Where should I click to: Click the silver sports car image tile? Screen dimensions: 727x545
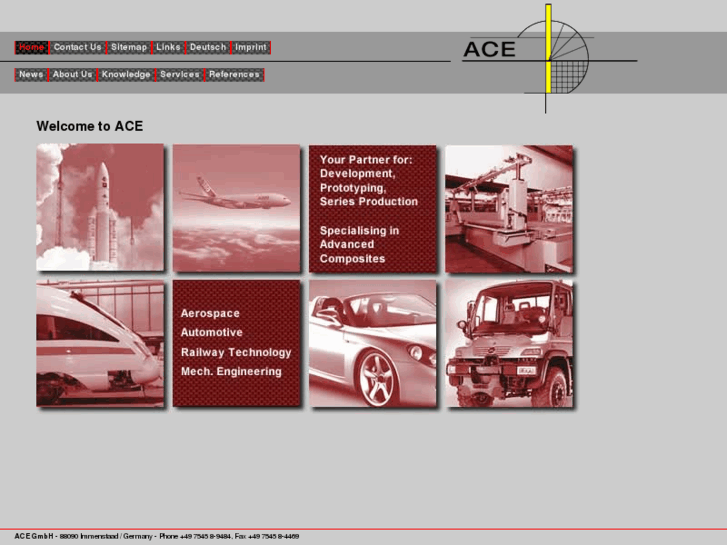[x=373, y=344]
